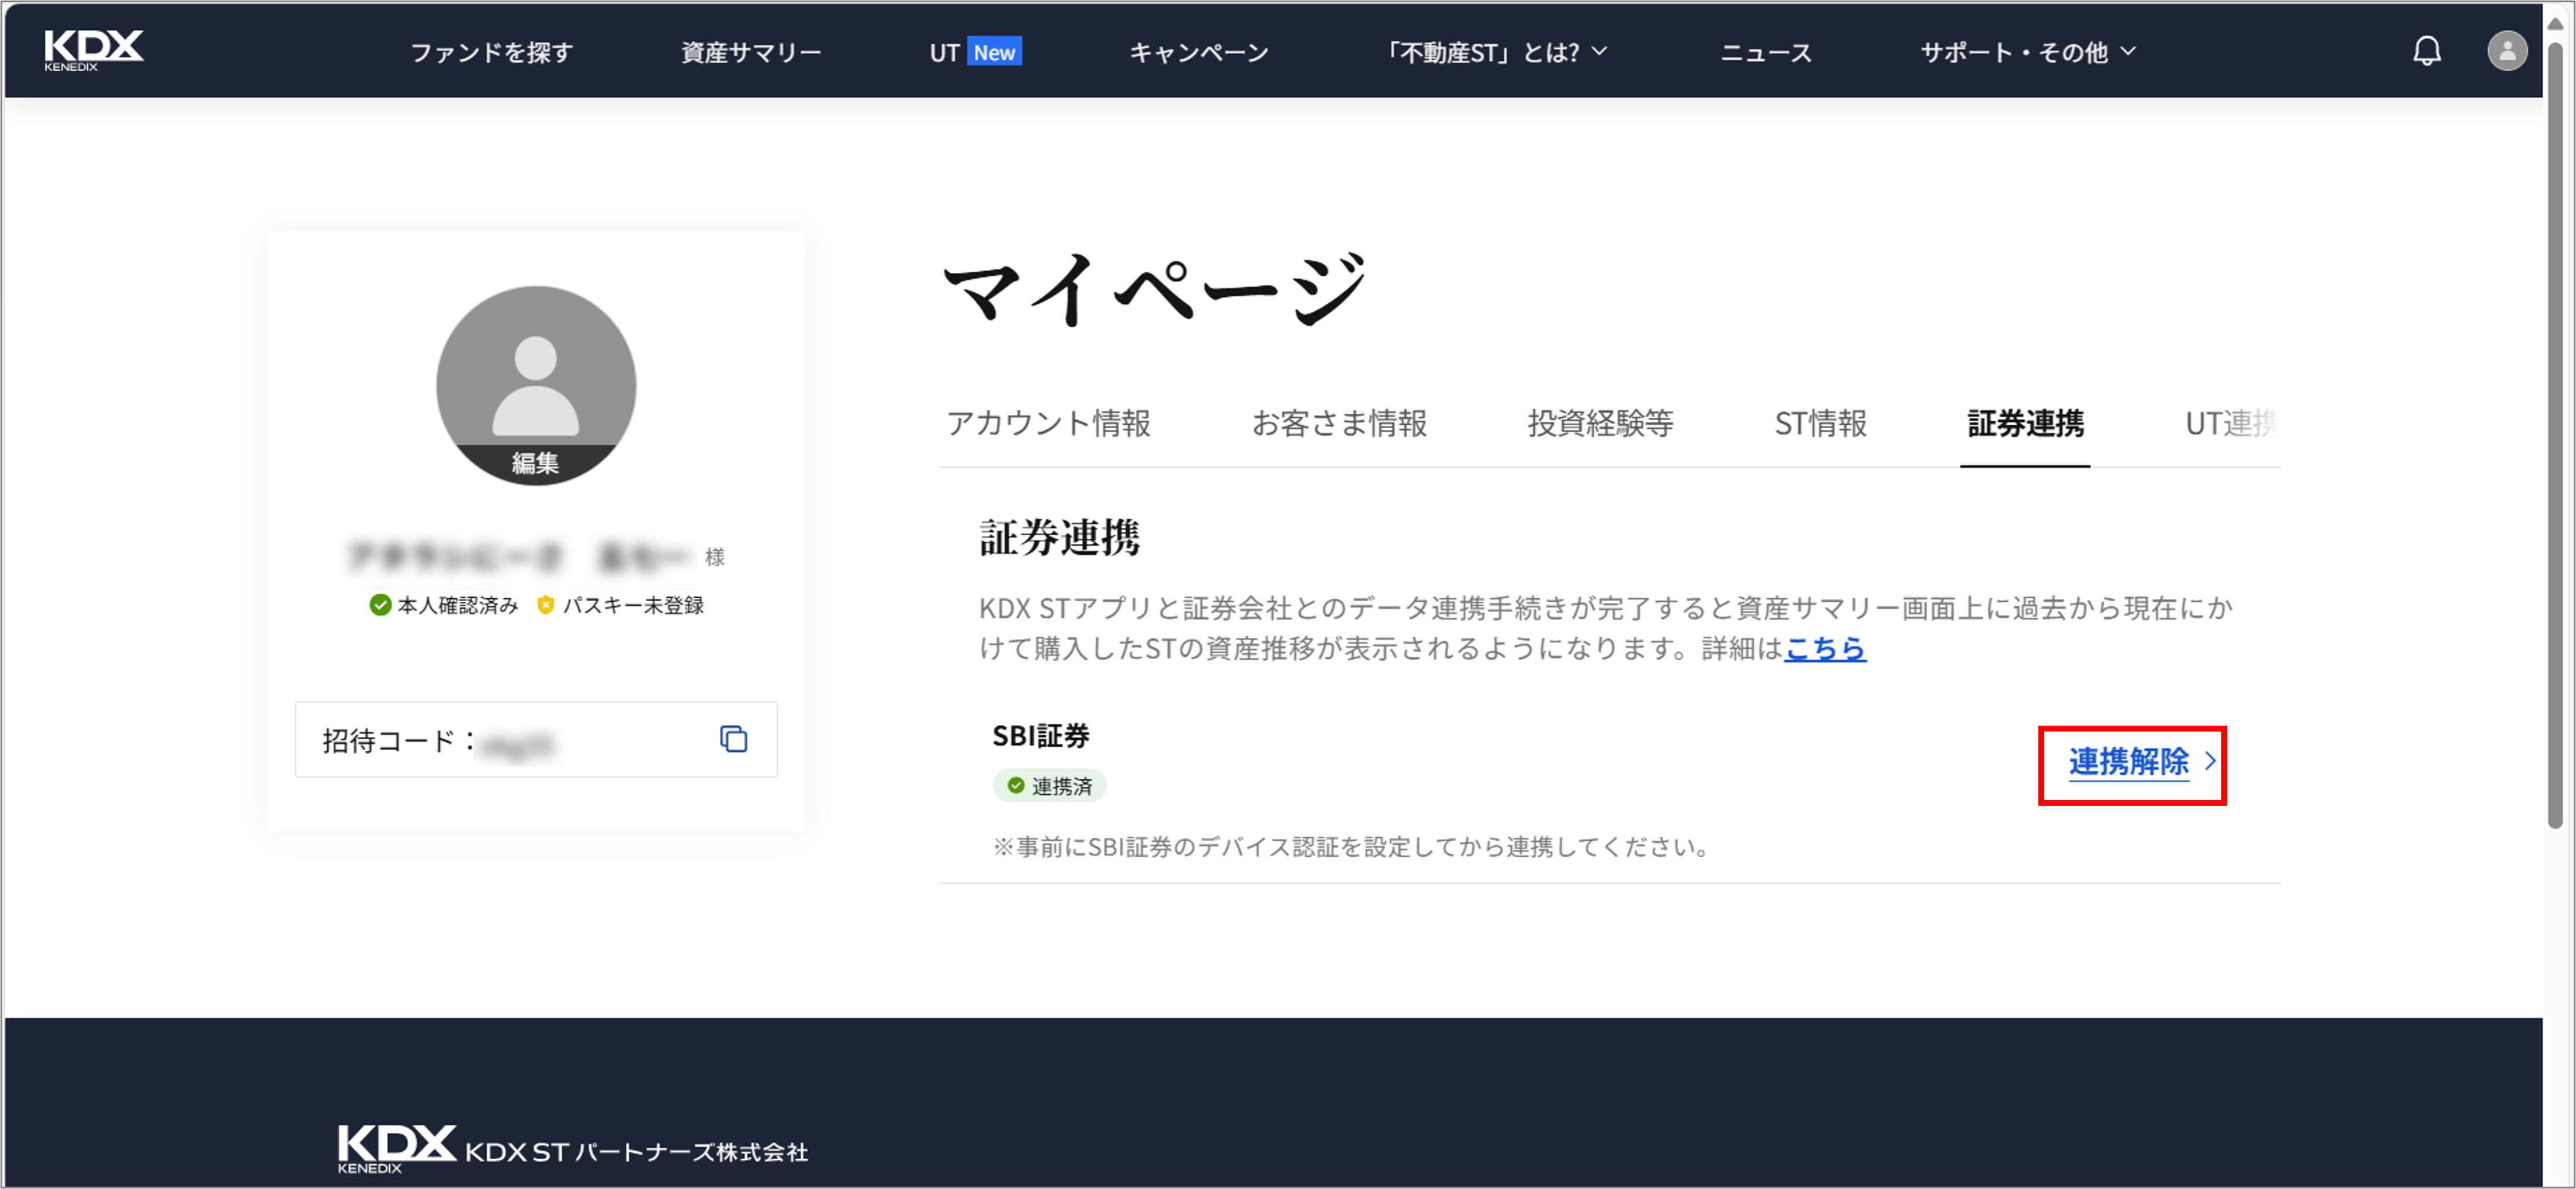Click the chevron next to 連携解除
2576x1189 pixels.
(x=2210, y=762)
